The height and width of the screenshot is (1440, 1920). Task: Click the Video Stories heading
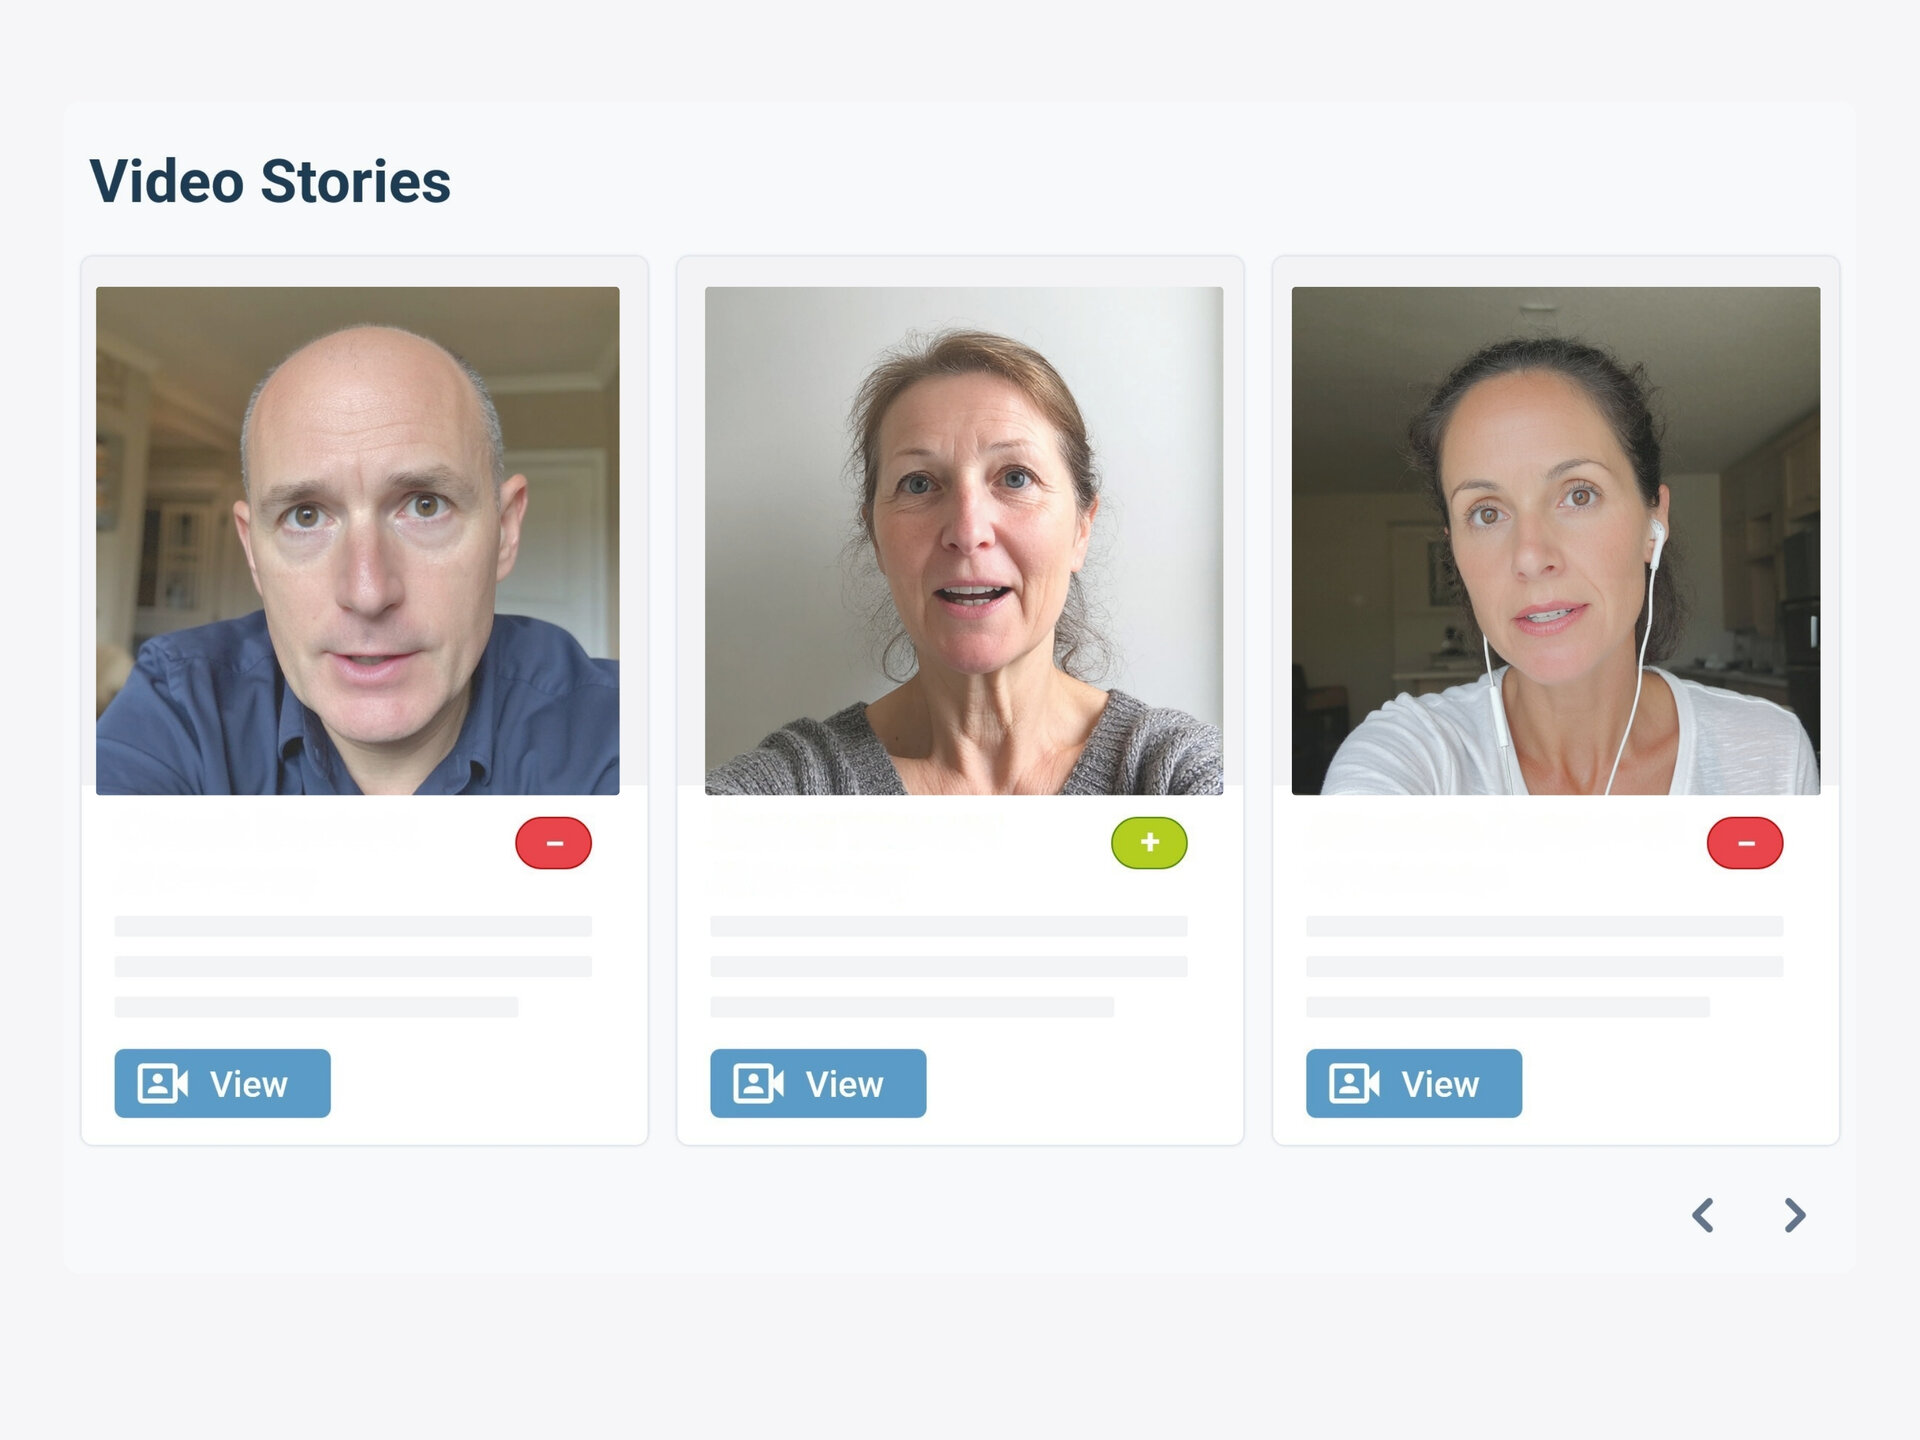270,182
